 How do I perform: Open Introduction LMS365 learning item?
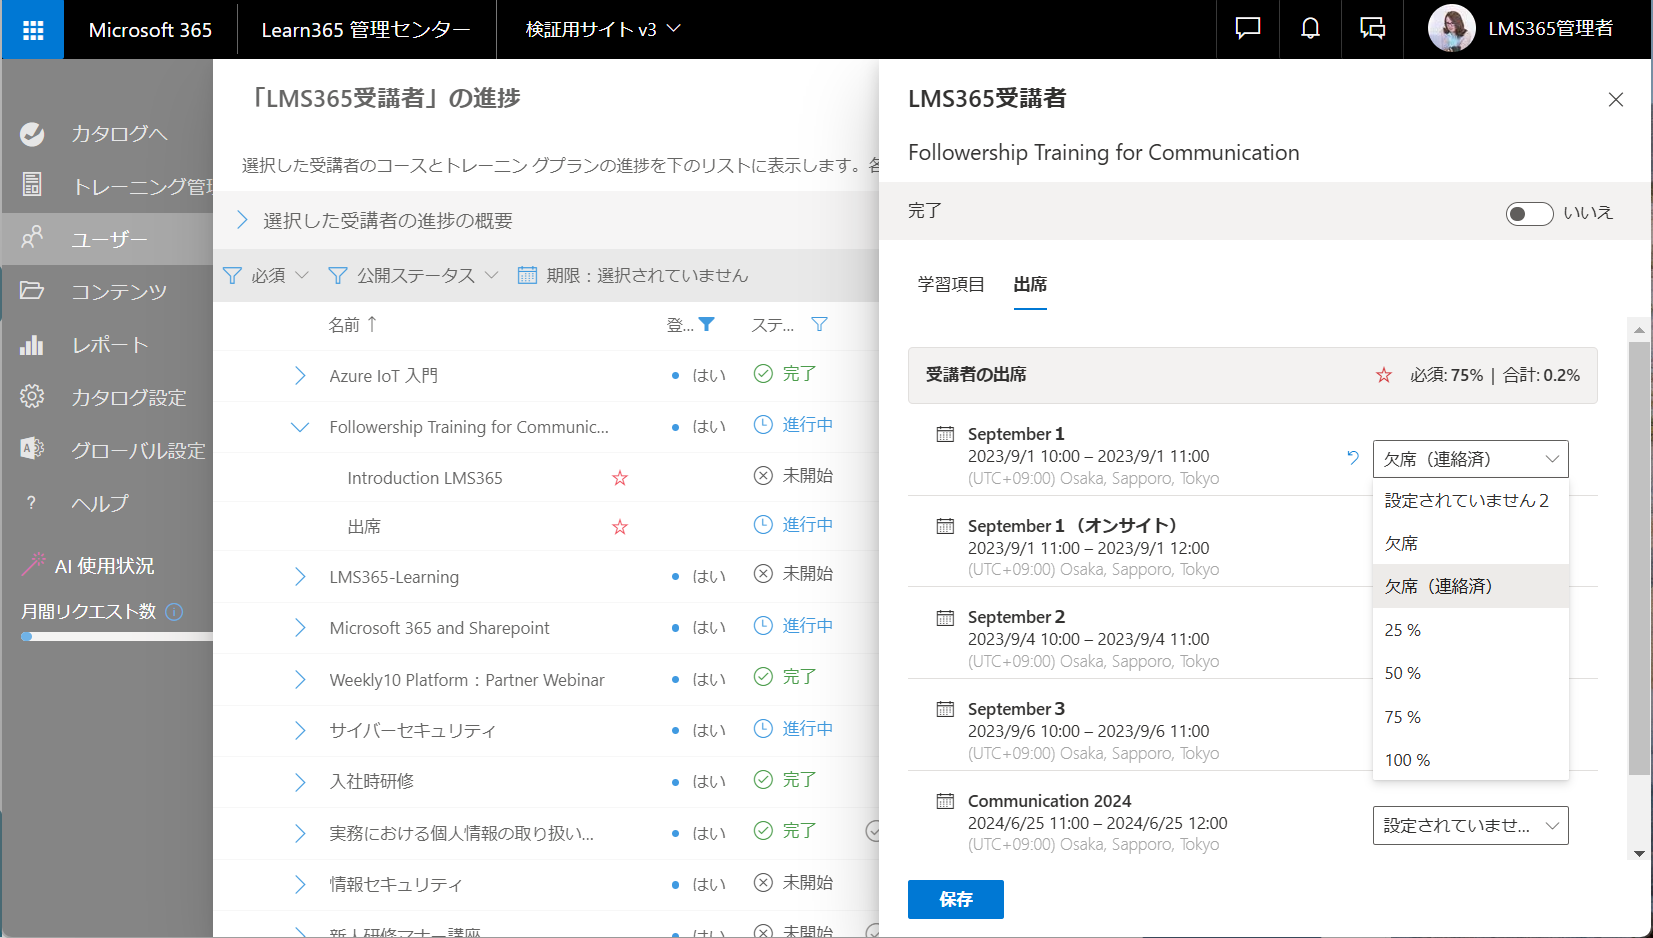(425, 478)
